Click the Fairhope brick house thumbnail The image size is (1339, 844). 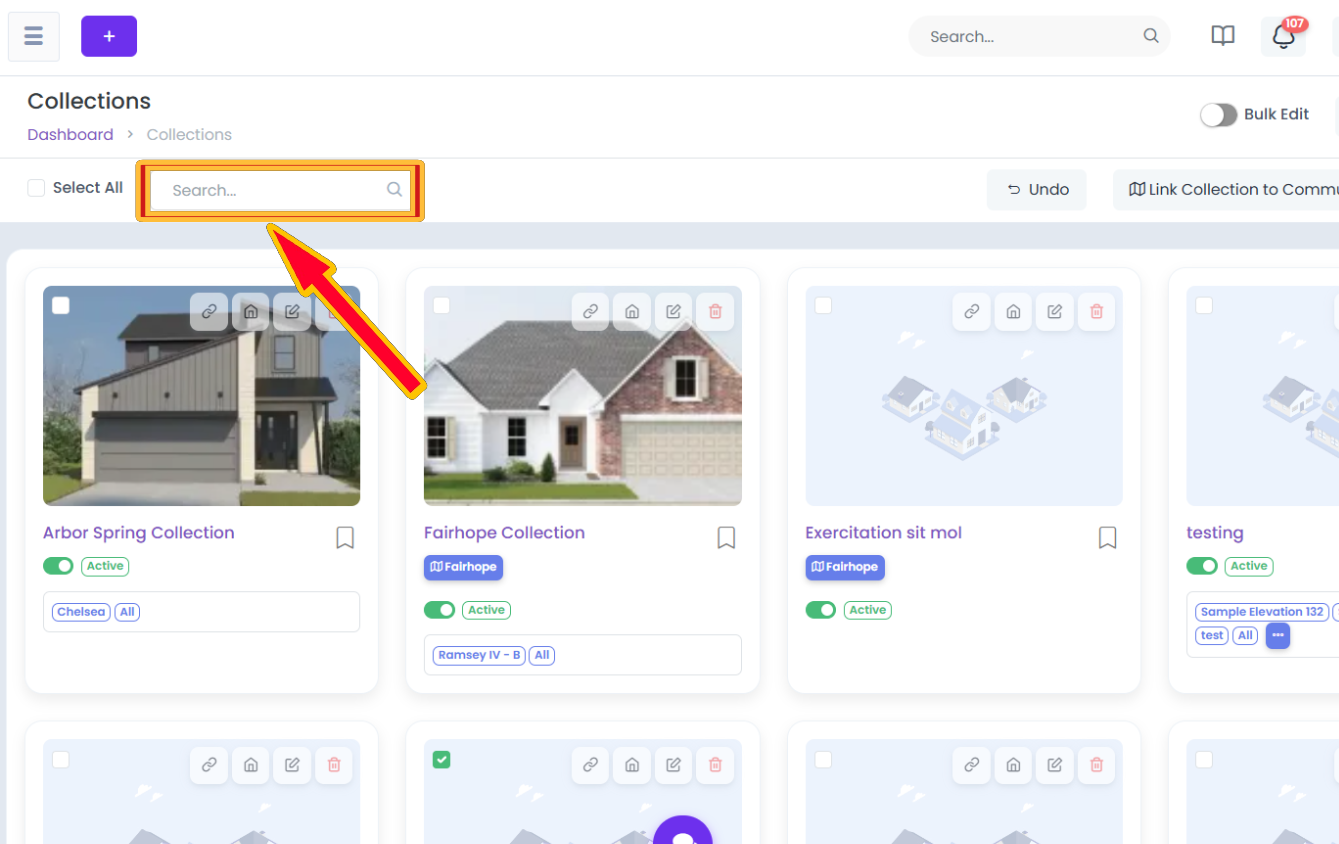pyautogui.click(x=583, y=396)
